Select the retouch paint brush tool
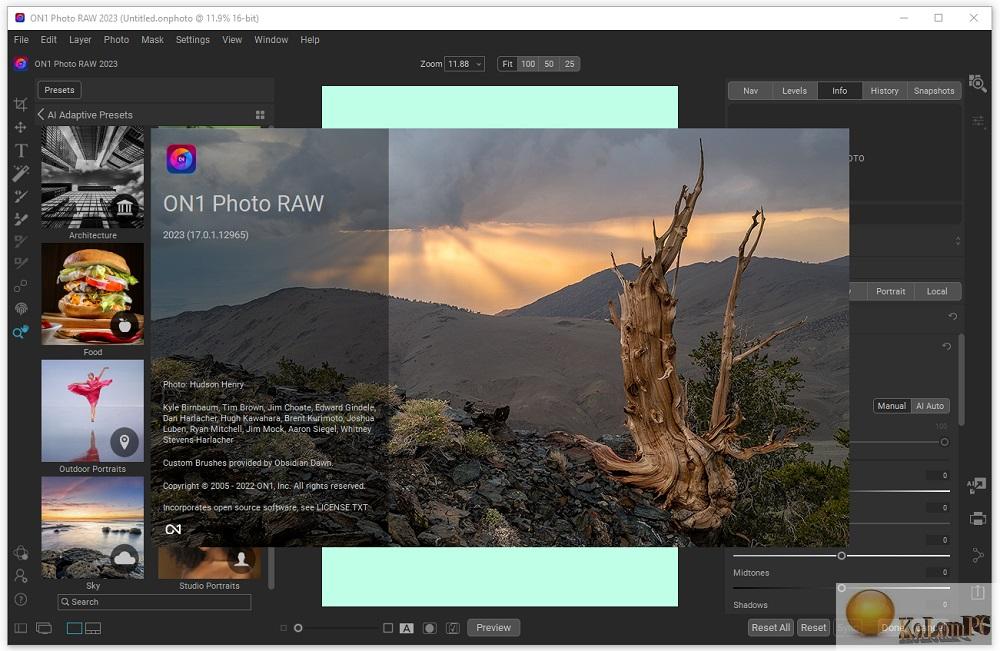 pos(20,219)
